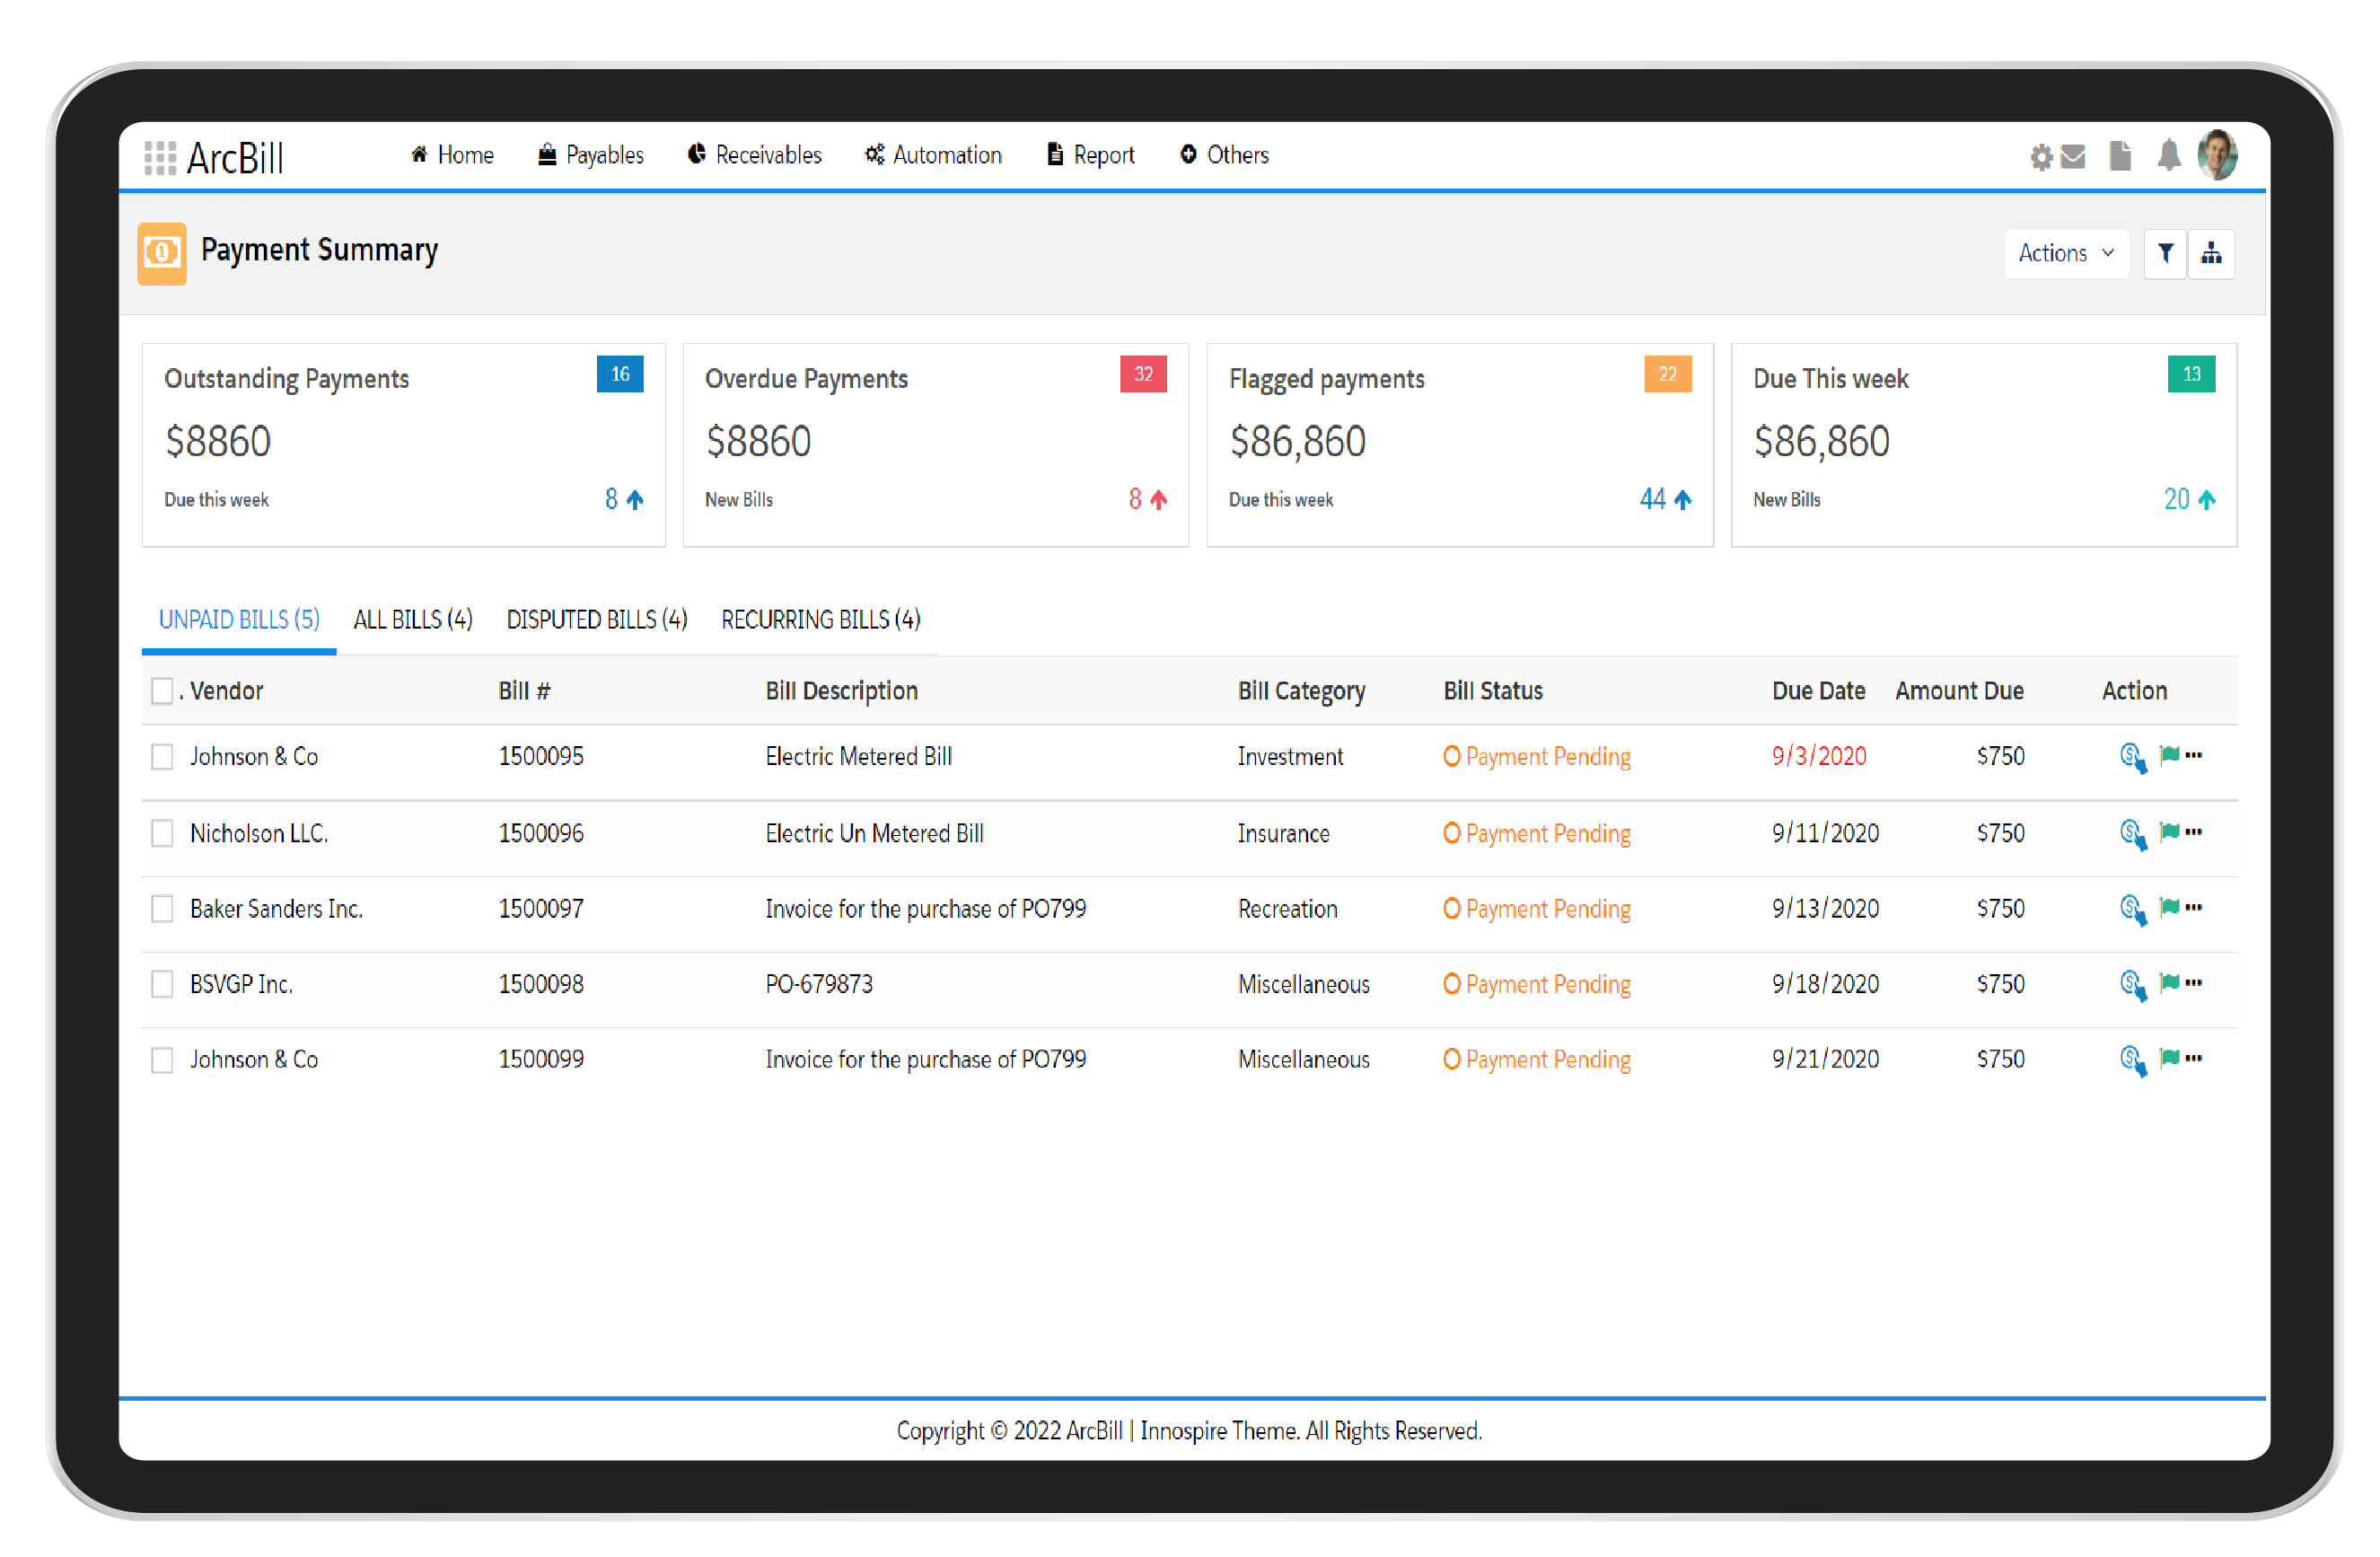
Task: Open the Receivables menu
Action: point(755,155)
